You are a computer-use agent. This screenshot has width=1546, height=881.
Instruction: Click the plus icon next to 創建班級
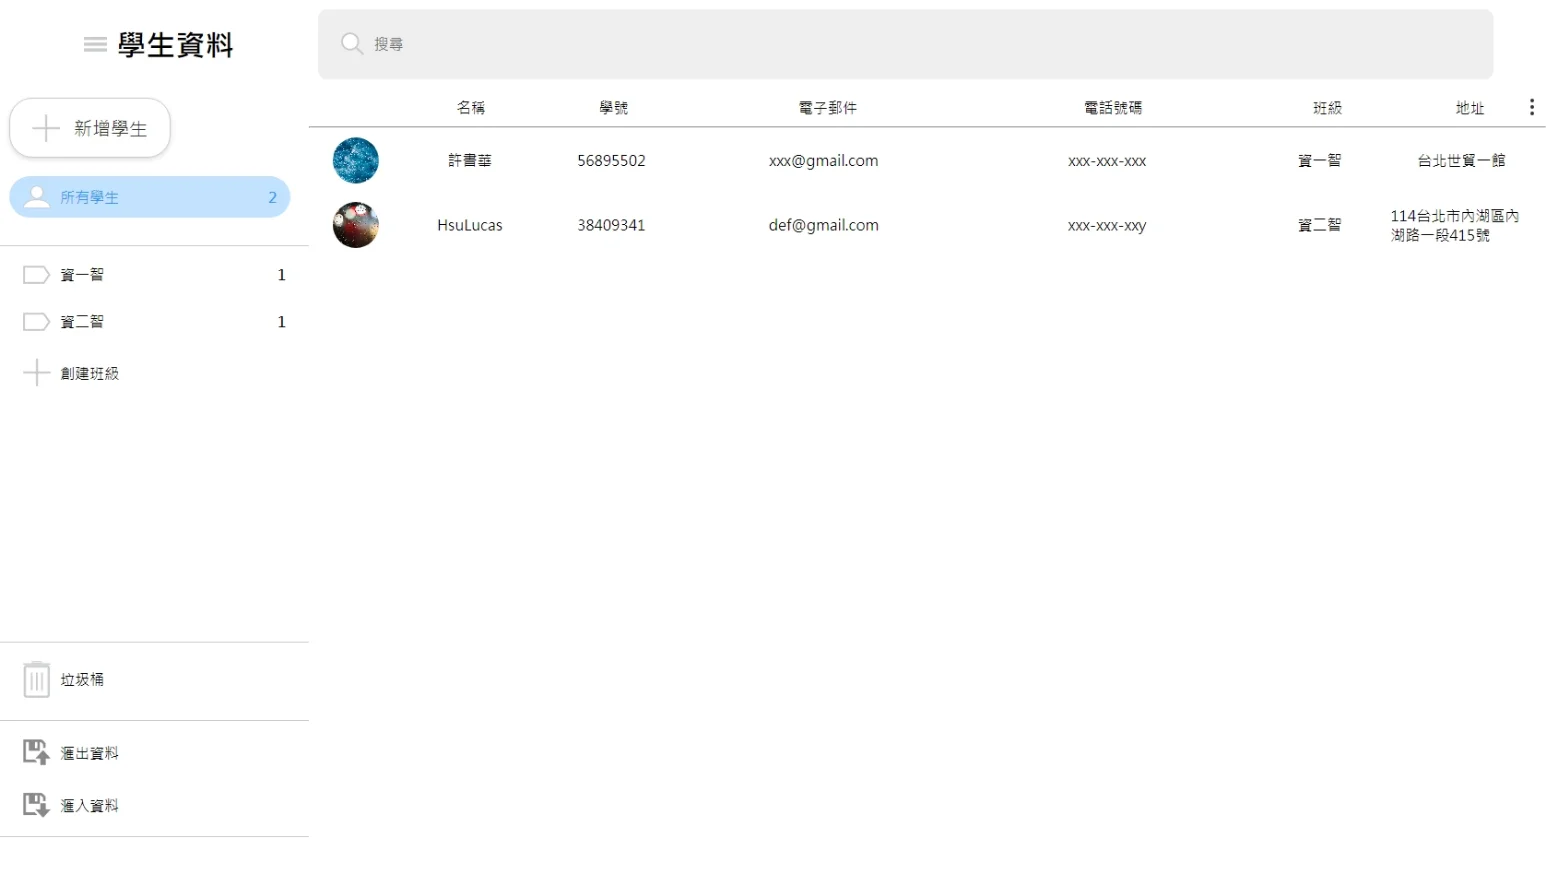coord(36,373)
